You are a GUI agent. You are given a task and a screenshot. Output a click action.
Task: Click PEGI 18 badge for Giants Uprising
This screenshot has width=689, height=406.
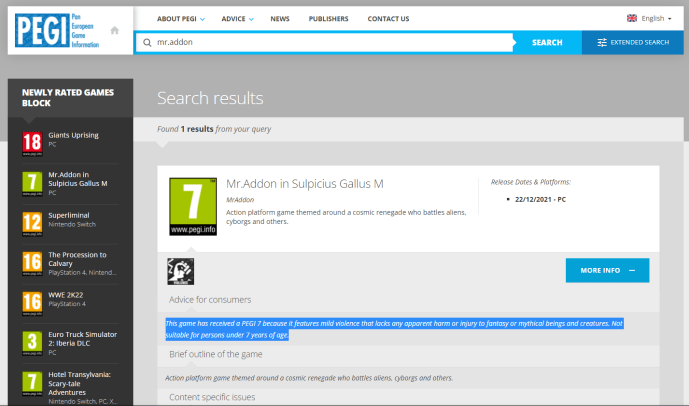click(31, 143)
